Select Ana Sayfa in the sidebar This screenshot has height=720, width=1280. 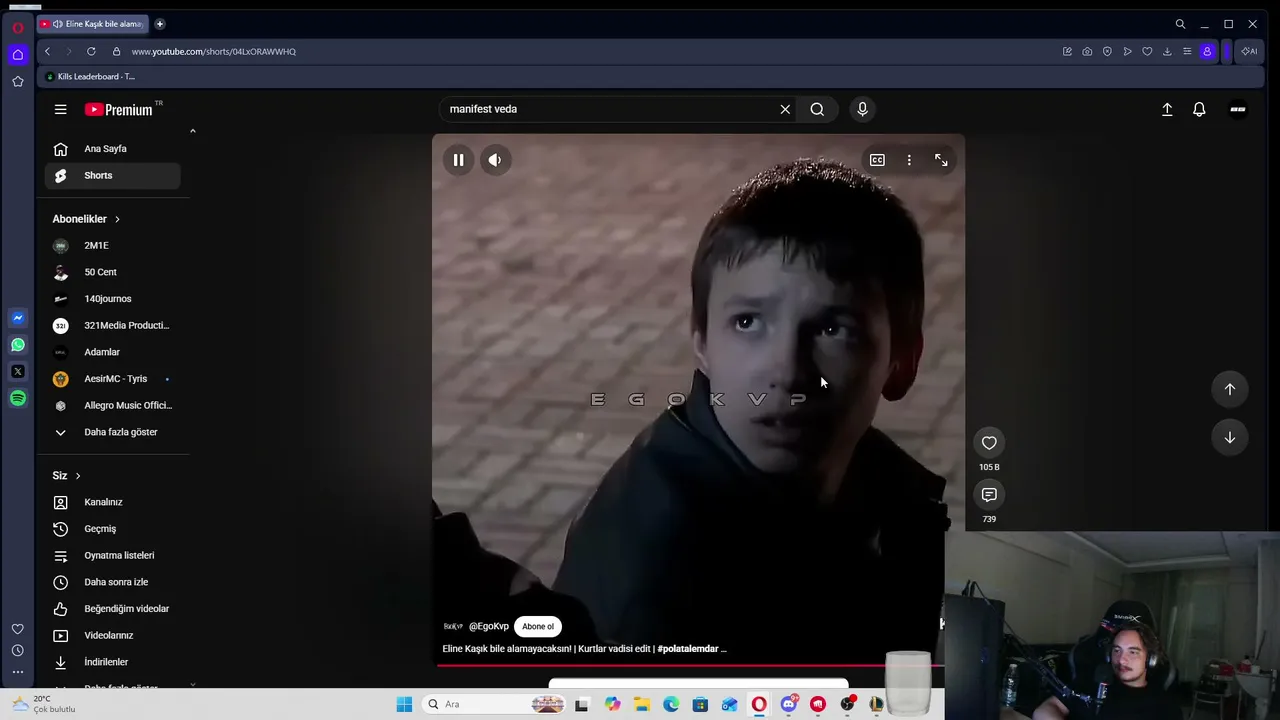(x=113, y=149)
